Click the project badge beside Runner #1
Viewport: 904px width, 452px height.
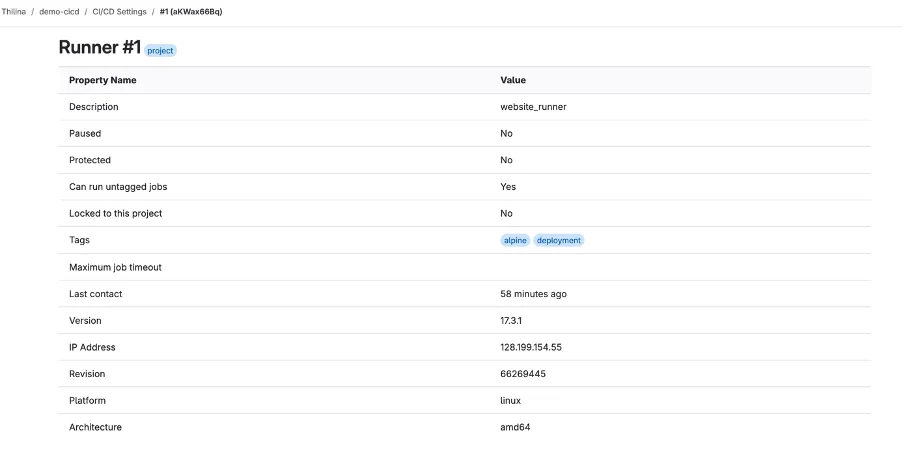coord(160,51)
